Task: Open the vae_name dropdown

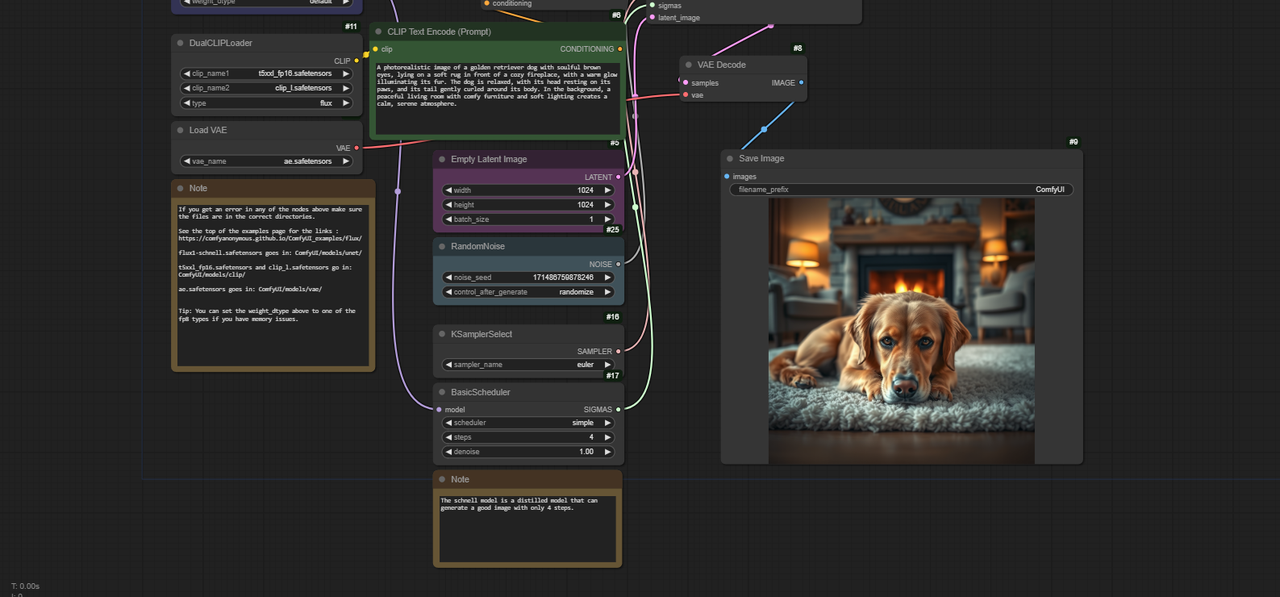Action: (x=266, y=161)
